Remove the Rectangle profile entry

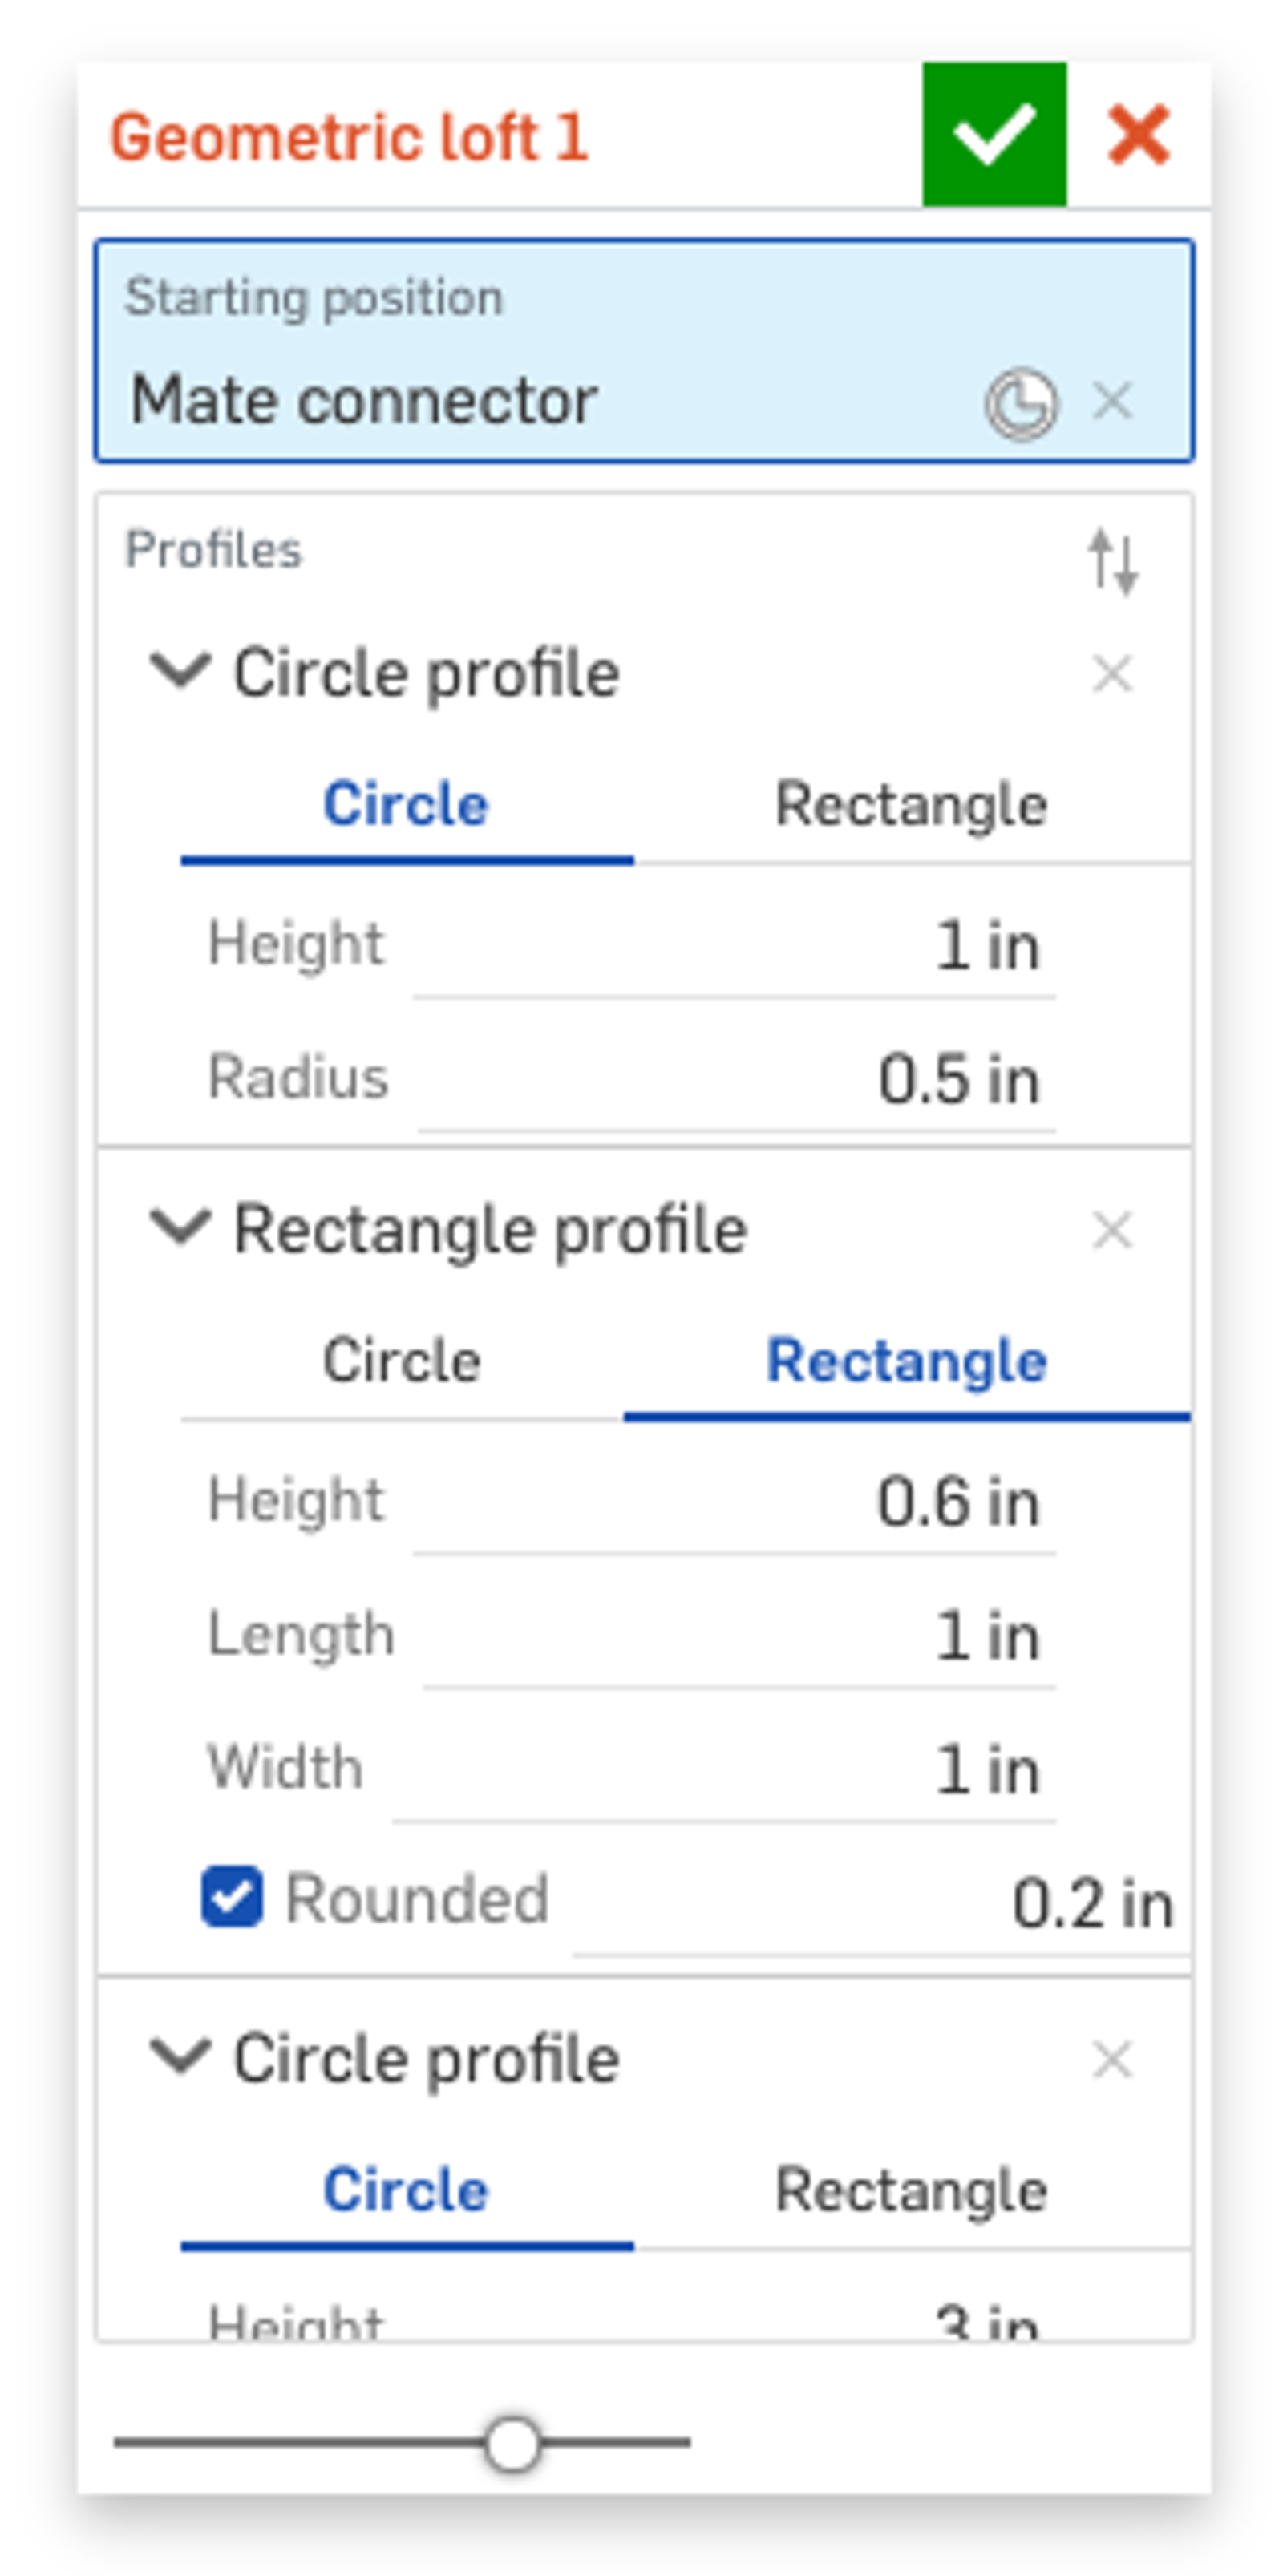click(1112, 1230)
